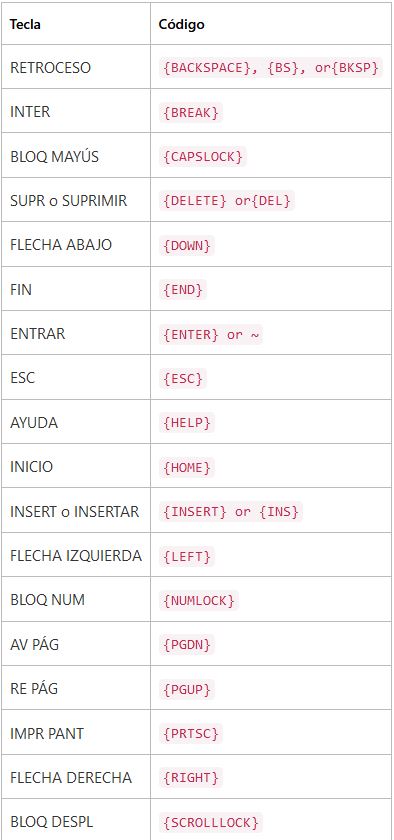The width and height of the screenshot is (394, 840).
Task: Select the IMPR PANT key label
Action: click(47, 733)
